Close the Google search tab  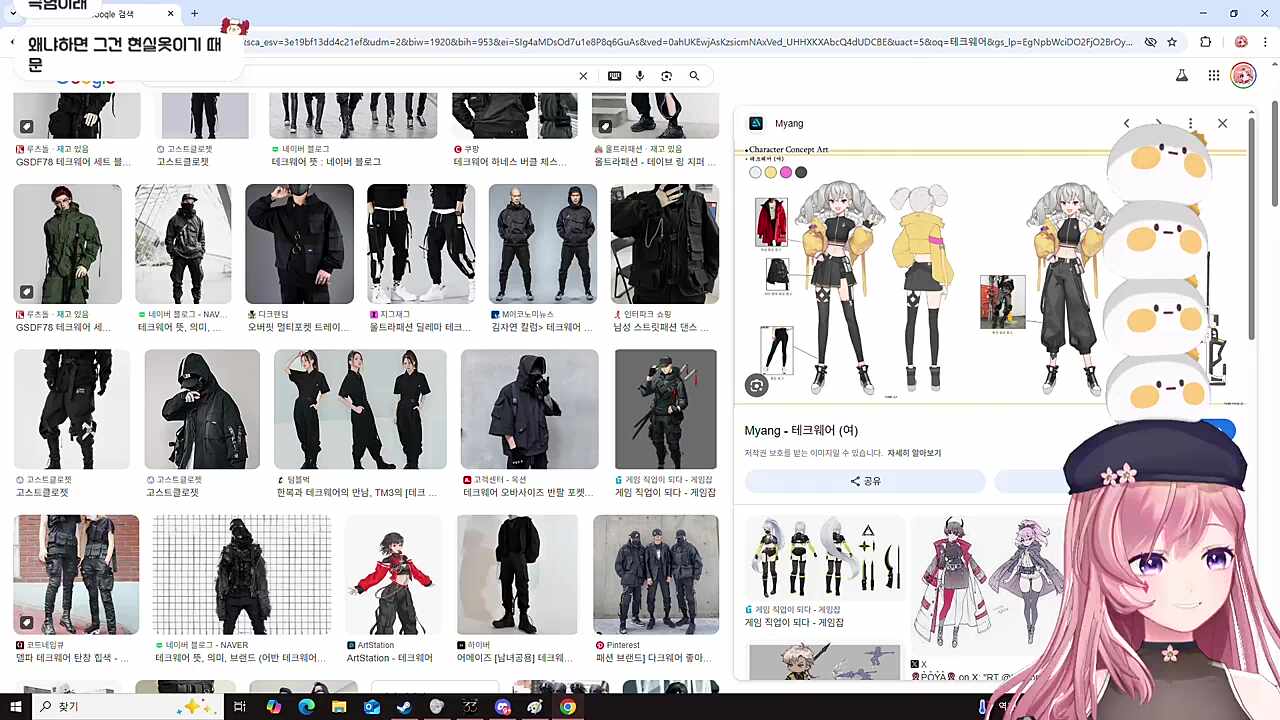pyautogui.click(x=171, y=13)
